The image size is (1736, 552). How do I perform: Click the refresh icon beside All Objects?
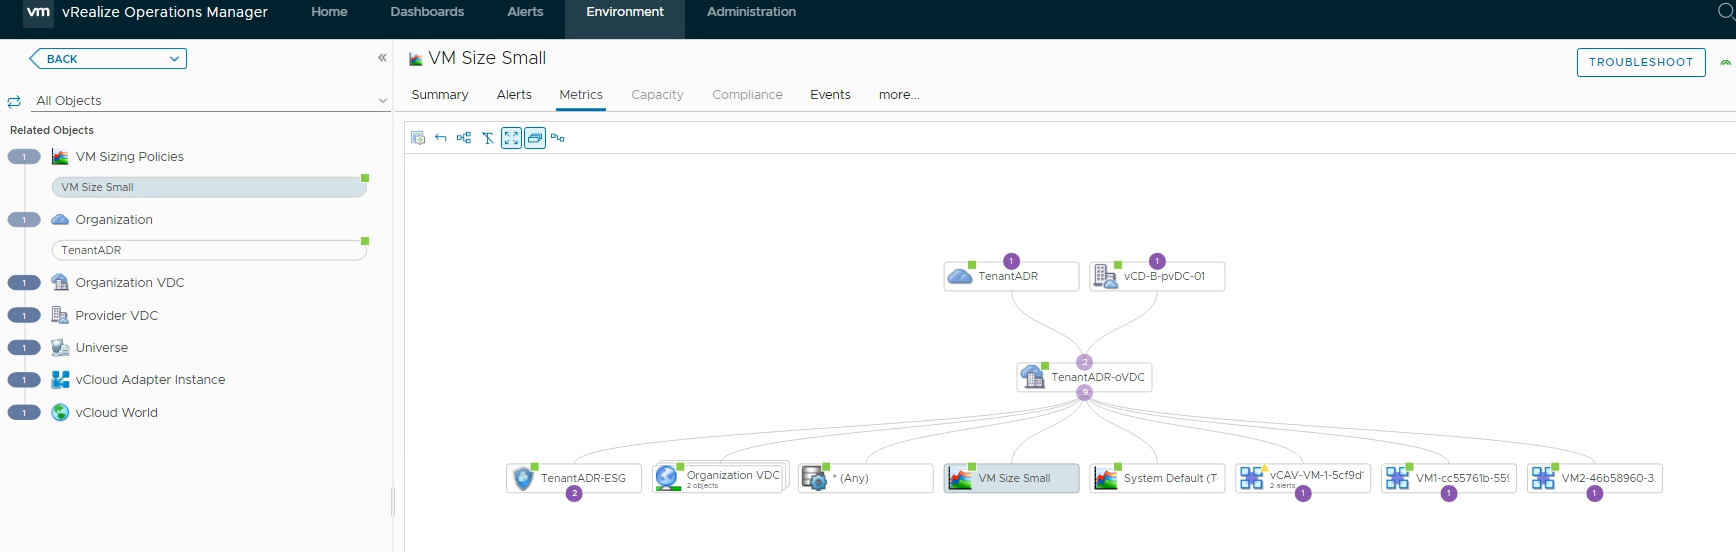coord(14,101)
